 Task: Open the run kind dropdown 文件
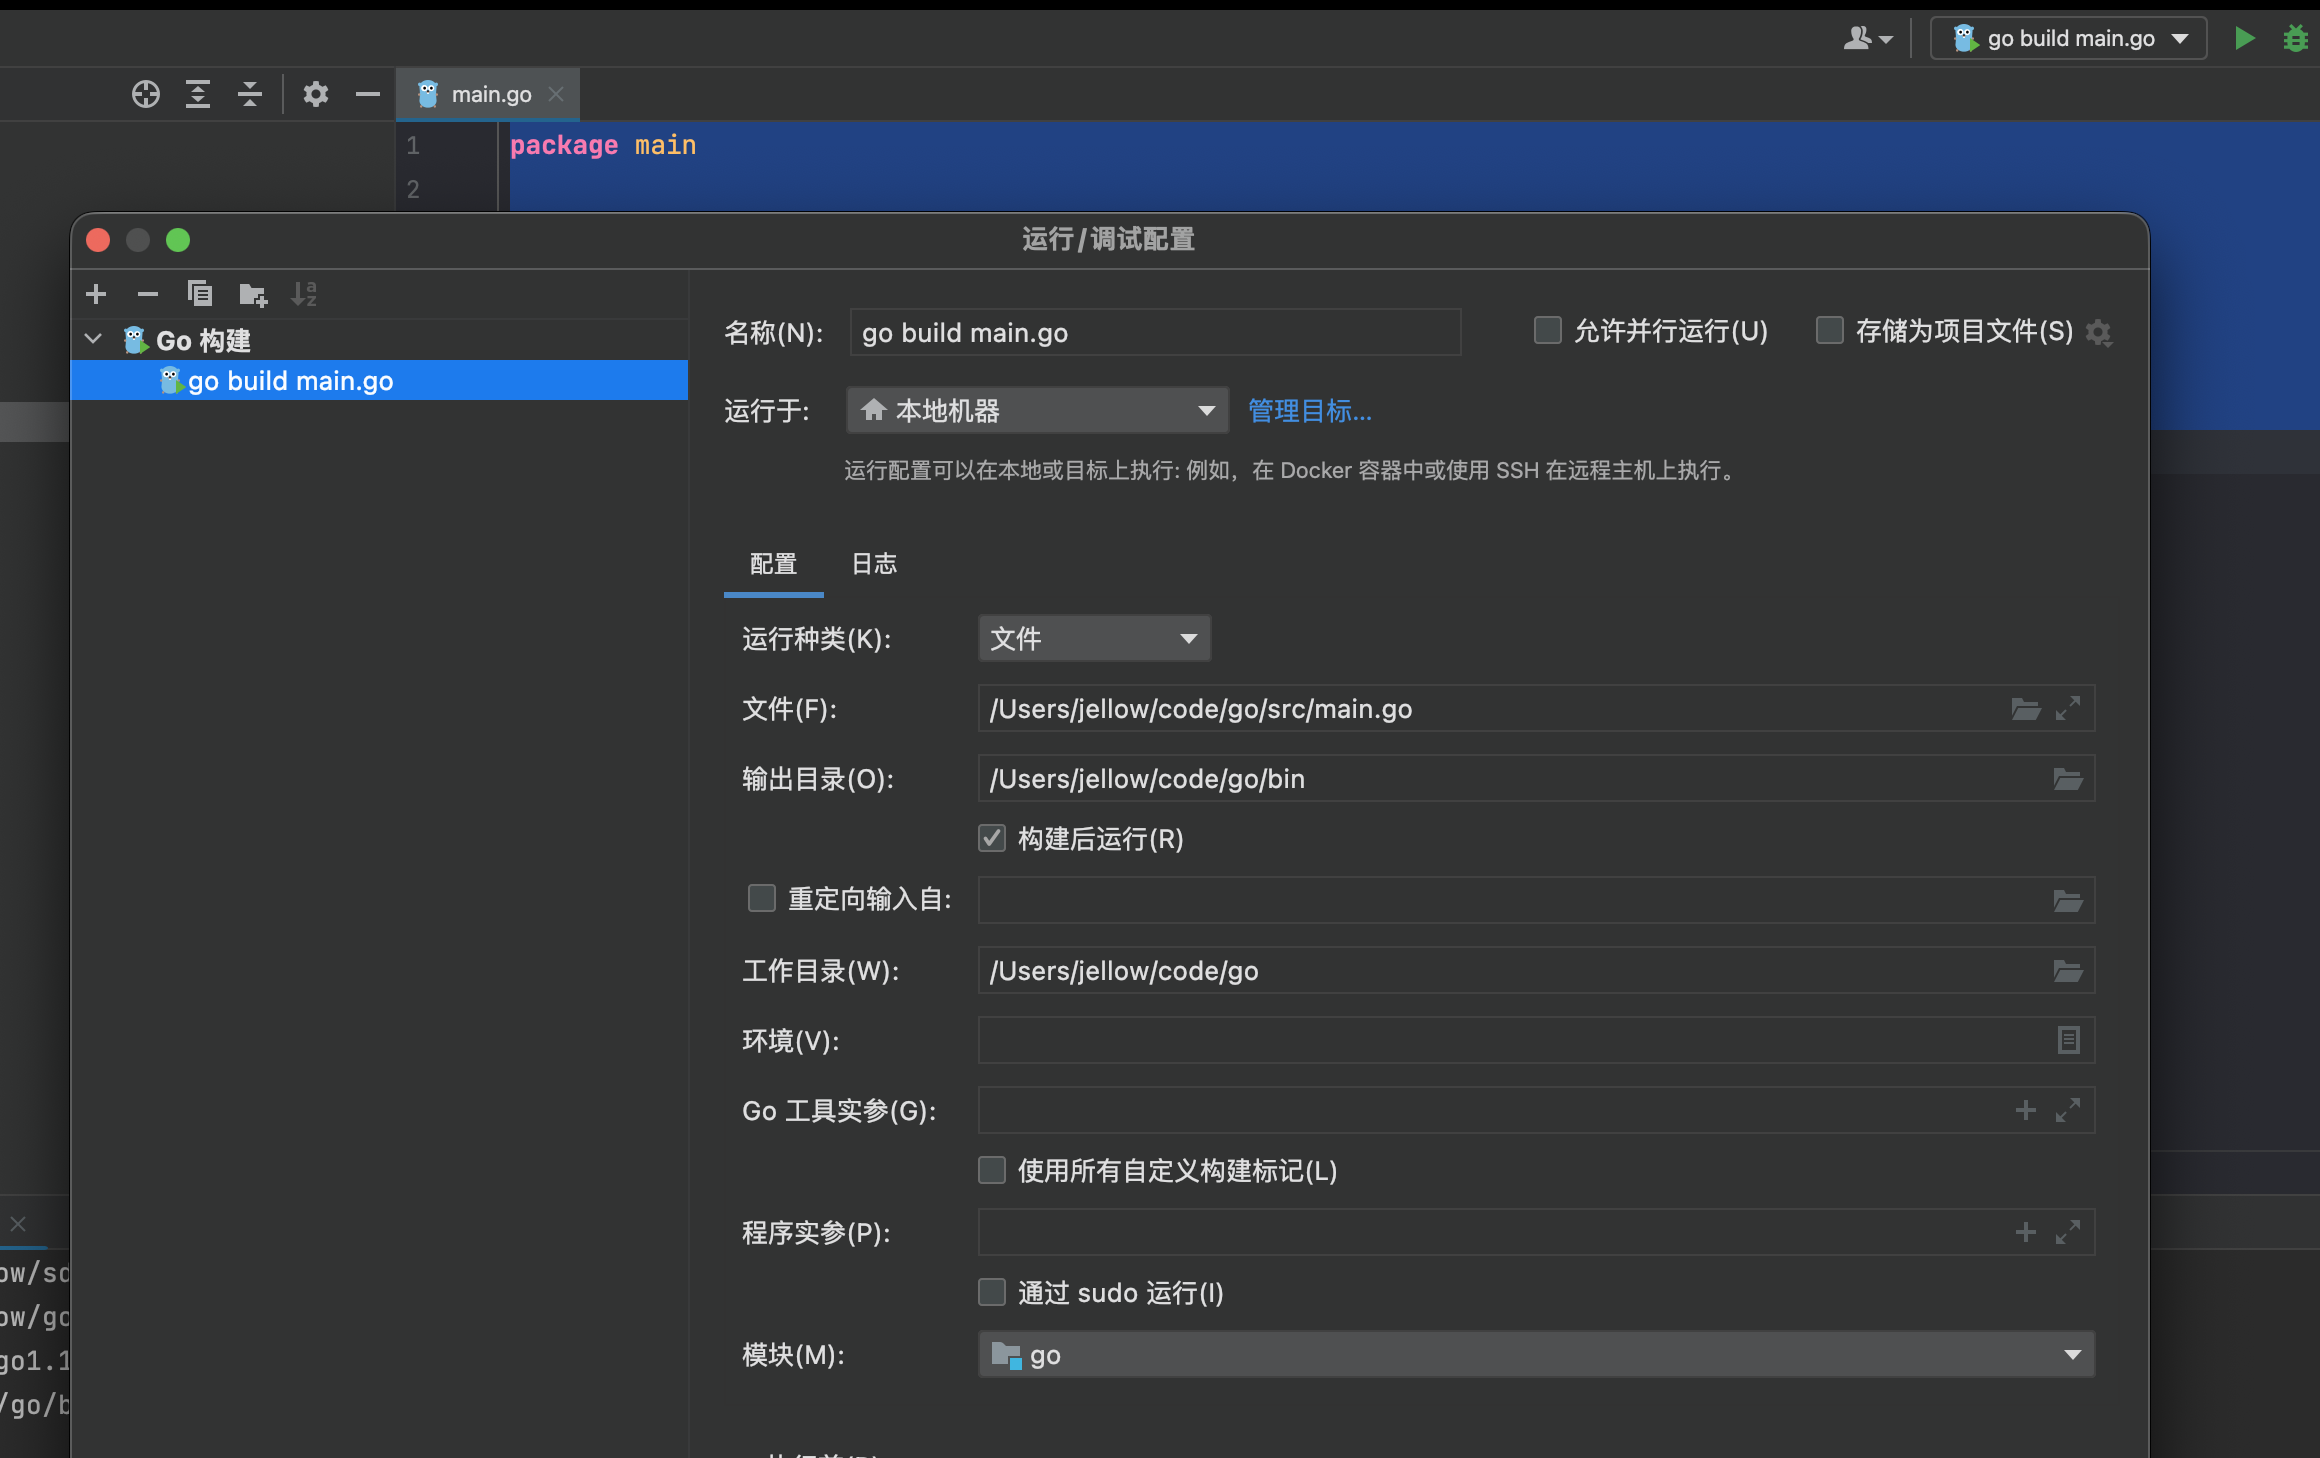(x=1094, y=639)
